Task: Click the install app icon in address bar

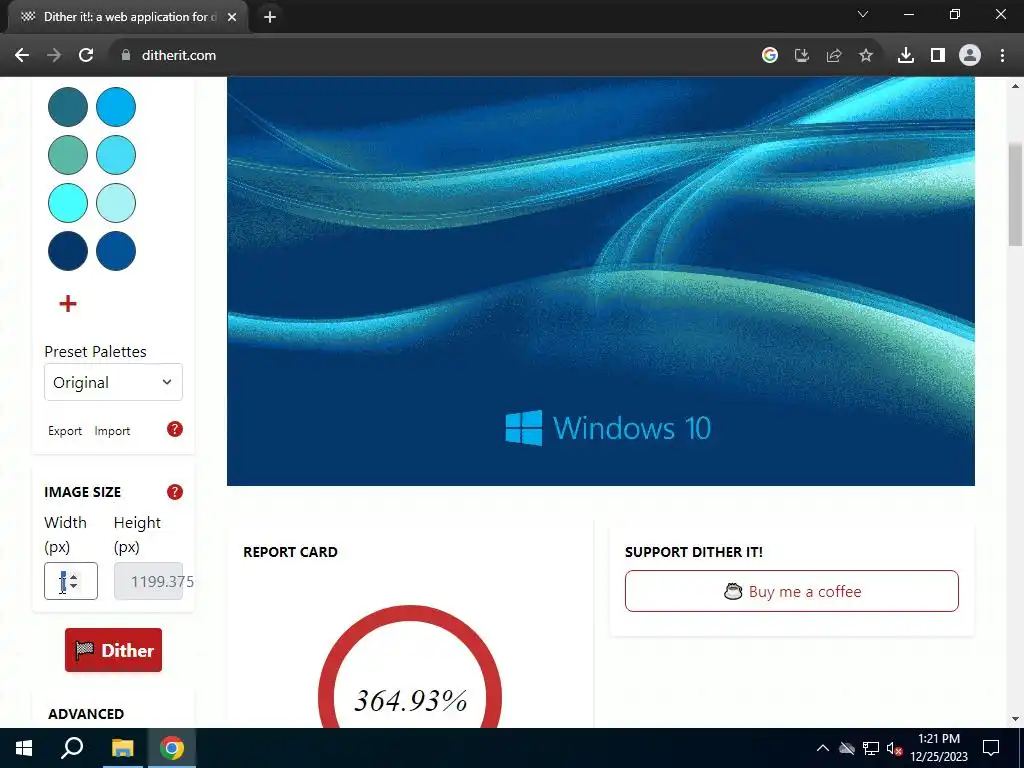Action: click(x=802, y=56)
